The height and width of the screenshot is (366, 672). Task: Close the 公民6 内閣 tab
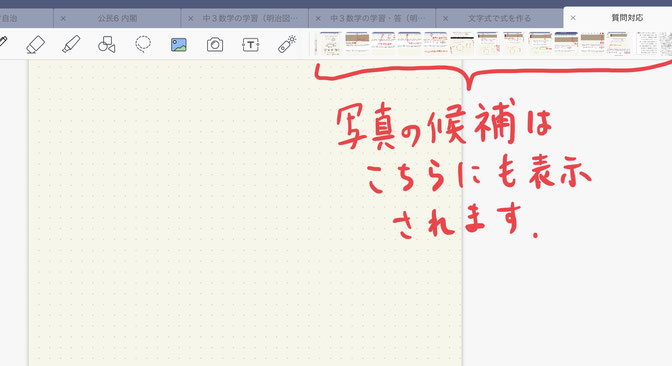[63, 18]
